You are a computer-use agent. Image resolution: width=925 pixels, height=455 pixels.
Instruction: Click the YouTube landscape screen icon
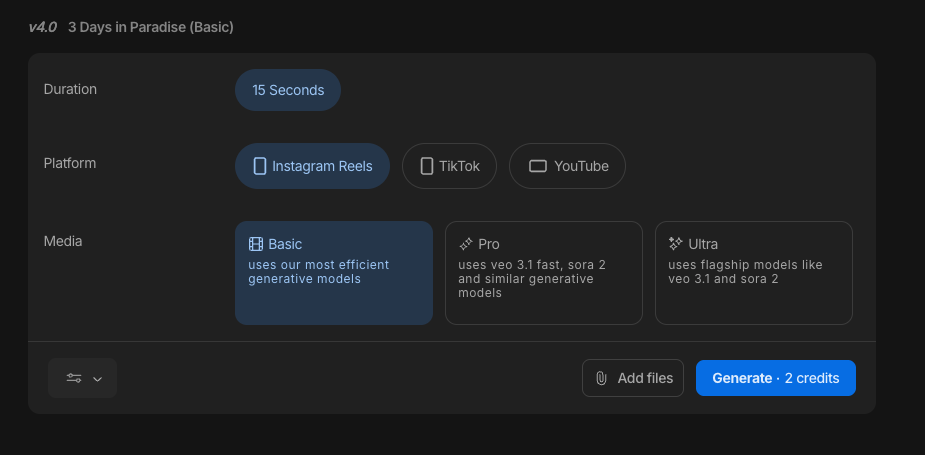pyautogui.click(x=538, y=166)
